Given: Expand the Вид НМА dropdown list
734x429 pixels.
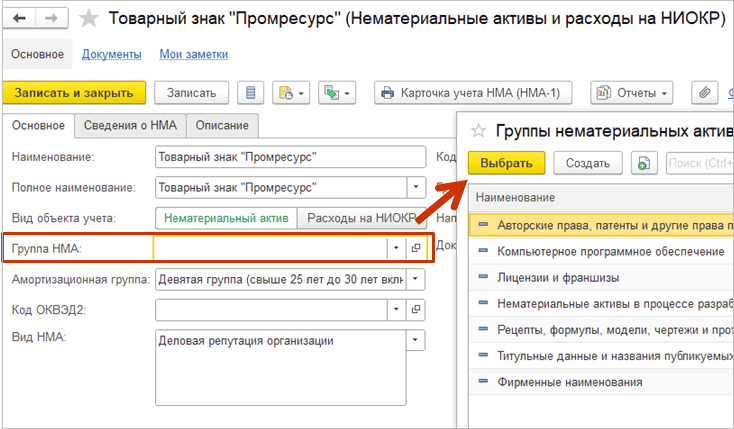Looking at the screenshot, I should pyautogui.click(x=415, y=340).
